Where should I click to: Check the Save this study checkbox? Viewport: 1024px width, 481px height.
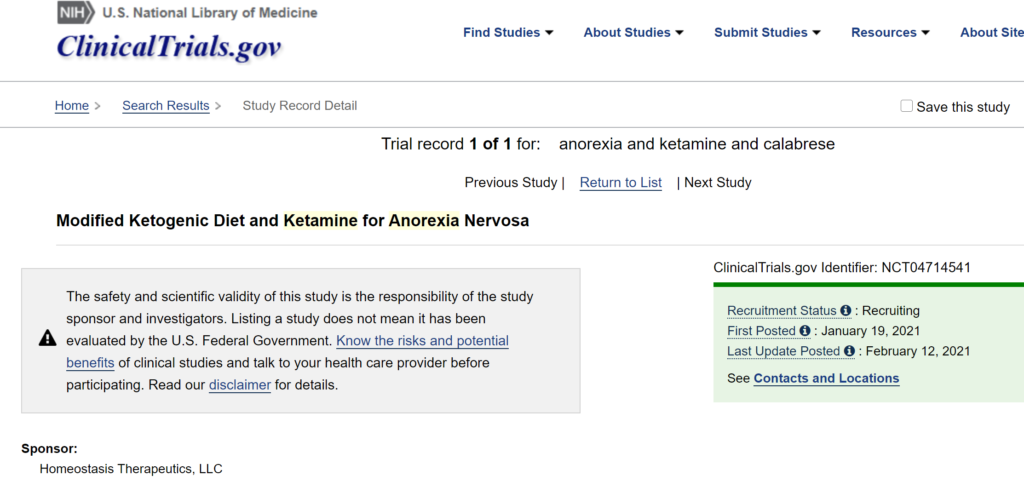click(x=907, y=106)
